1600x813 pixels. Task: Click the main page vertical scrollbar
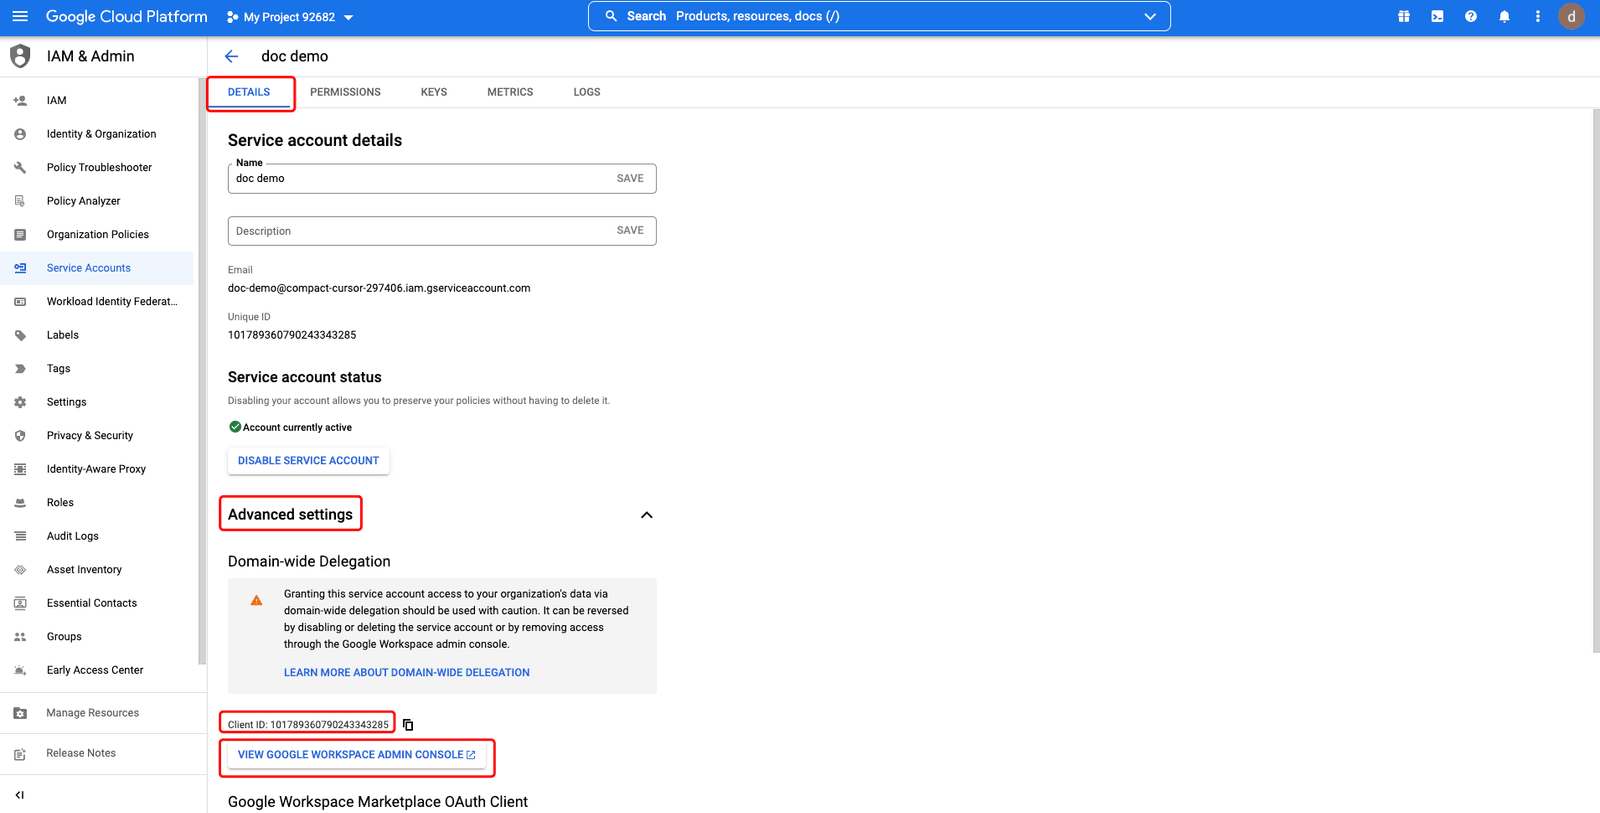[1595, 380]
